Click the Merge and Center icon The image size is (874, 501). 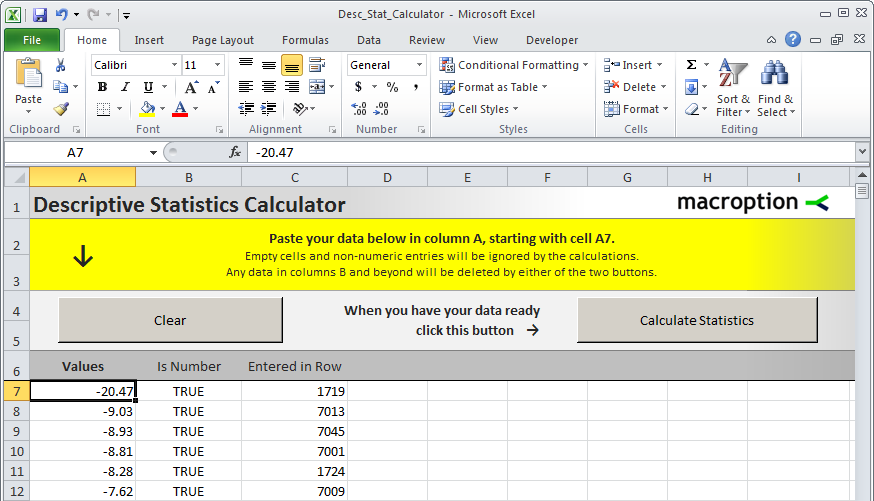[x=317, y=87]
